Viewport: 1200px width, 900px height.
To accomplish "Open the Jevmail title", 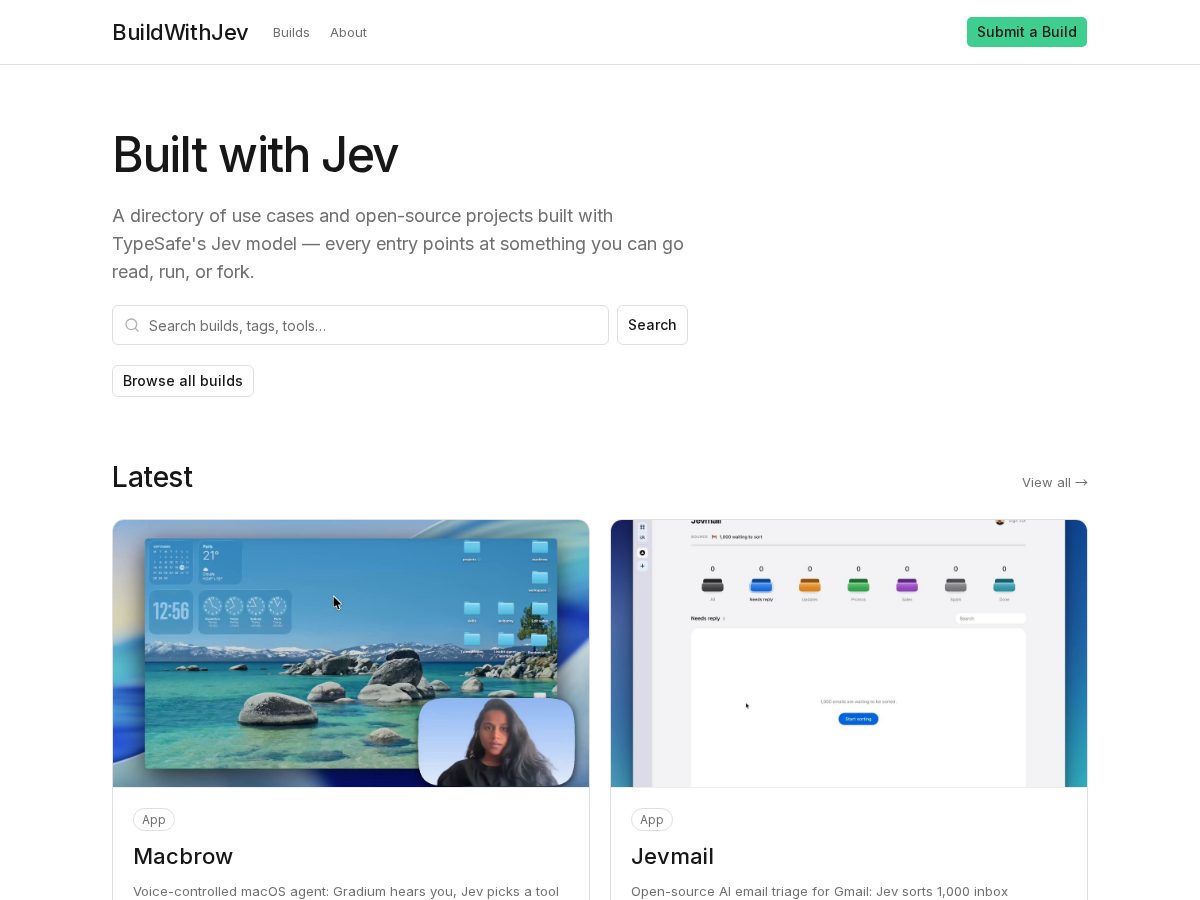I will click(672, 856).
